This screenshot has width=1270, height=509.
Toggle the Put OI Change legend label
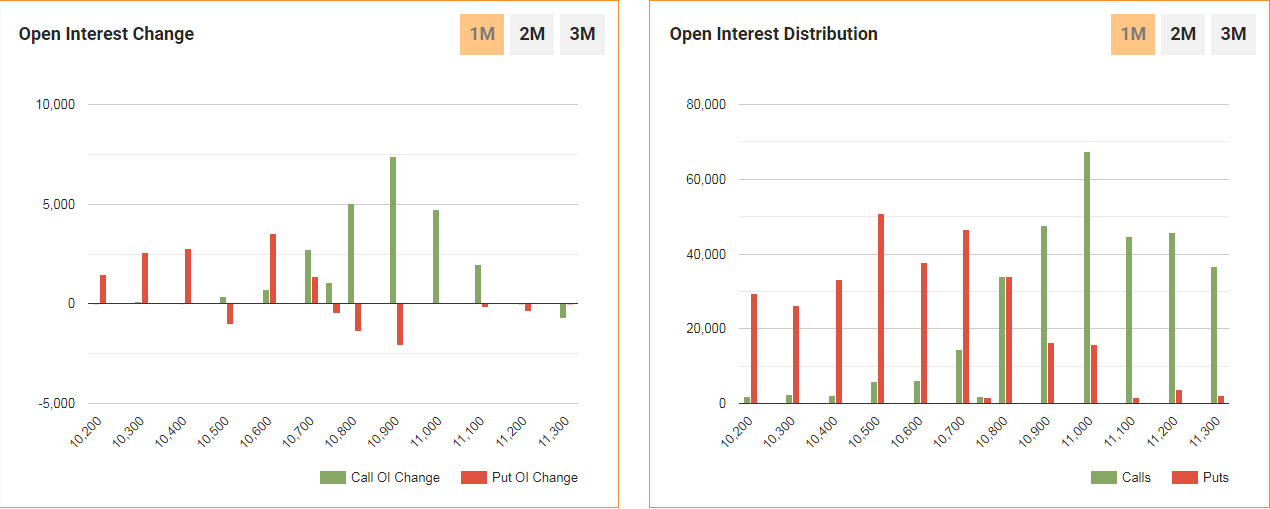tap(535, 478)
